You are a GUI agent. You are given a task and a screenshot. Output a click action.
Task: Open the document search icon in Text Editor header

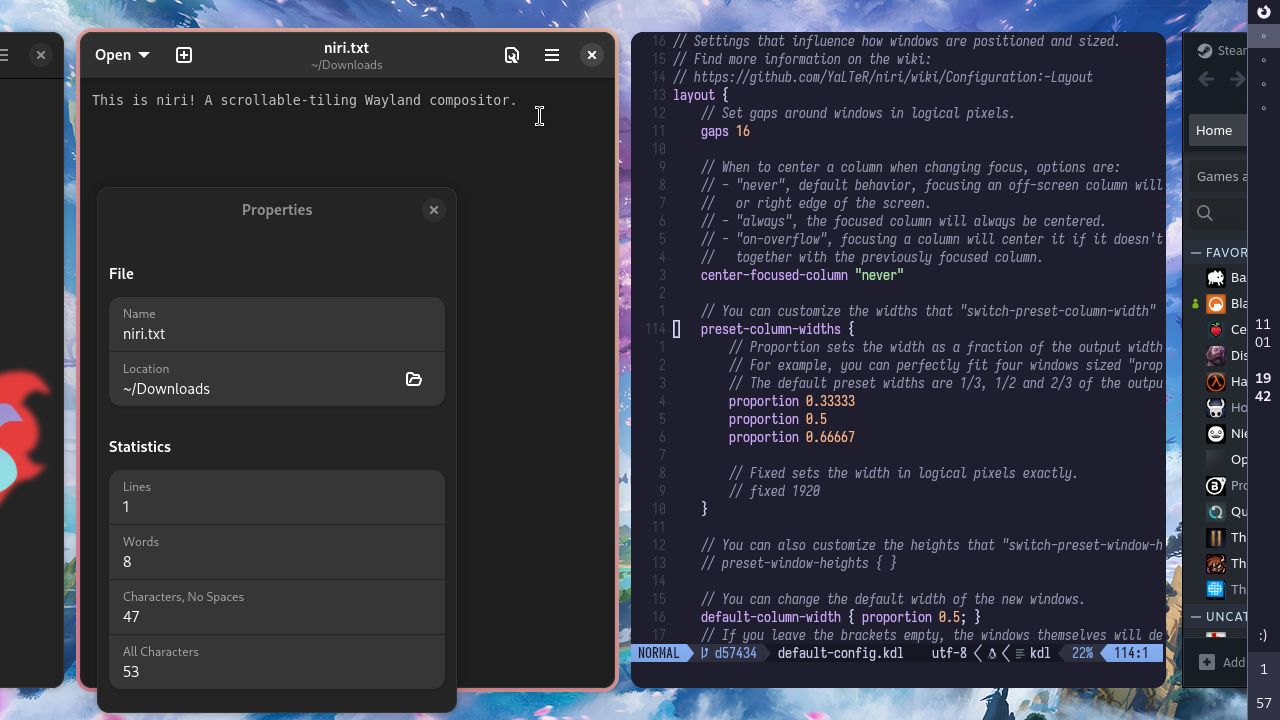point(512,55)
